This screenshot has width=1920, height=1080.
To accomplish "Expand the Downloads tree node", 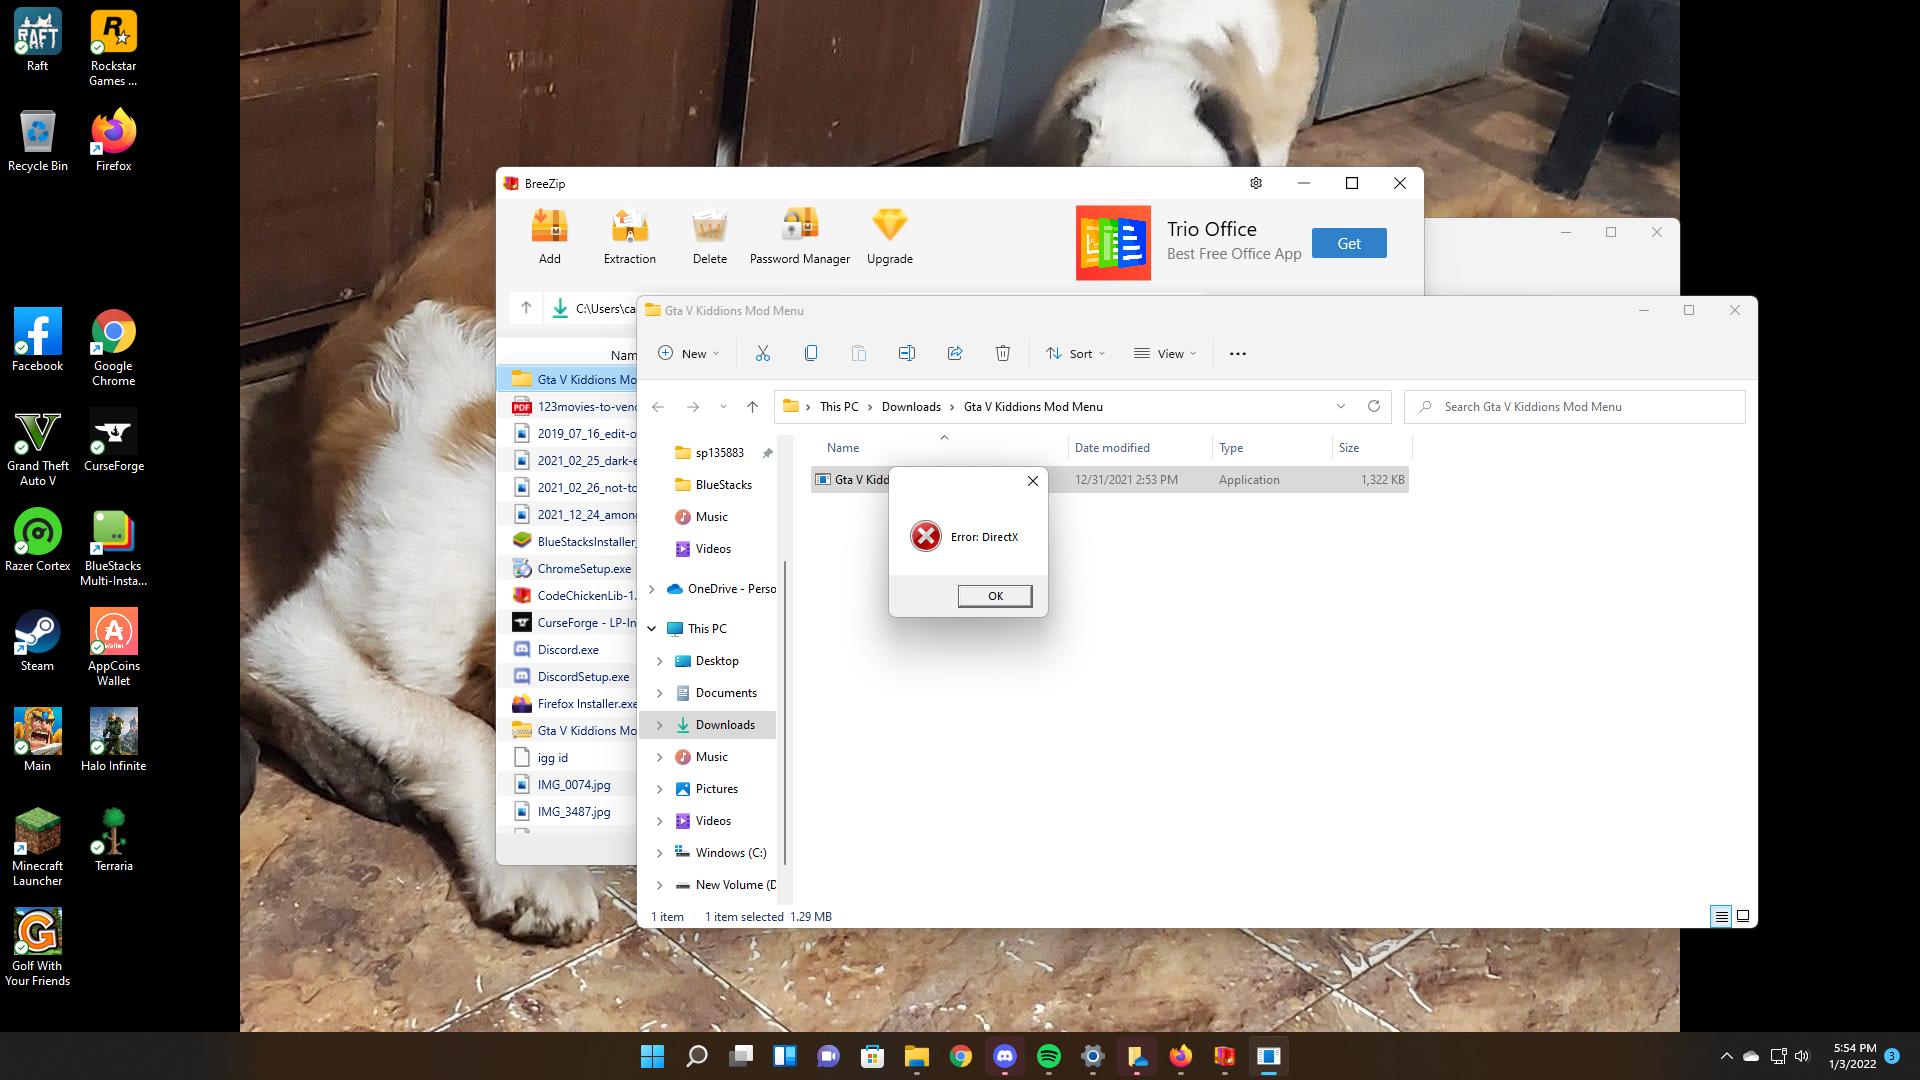I will (659, 725).
